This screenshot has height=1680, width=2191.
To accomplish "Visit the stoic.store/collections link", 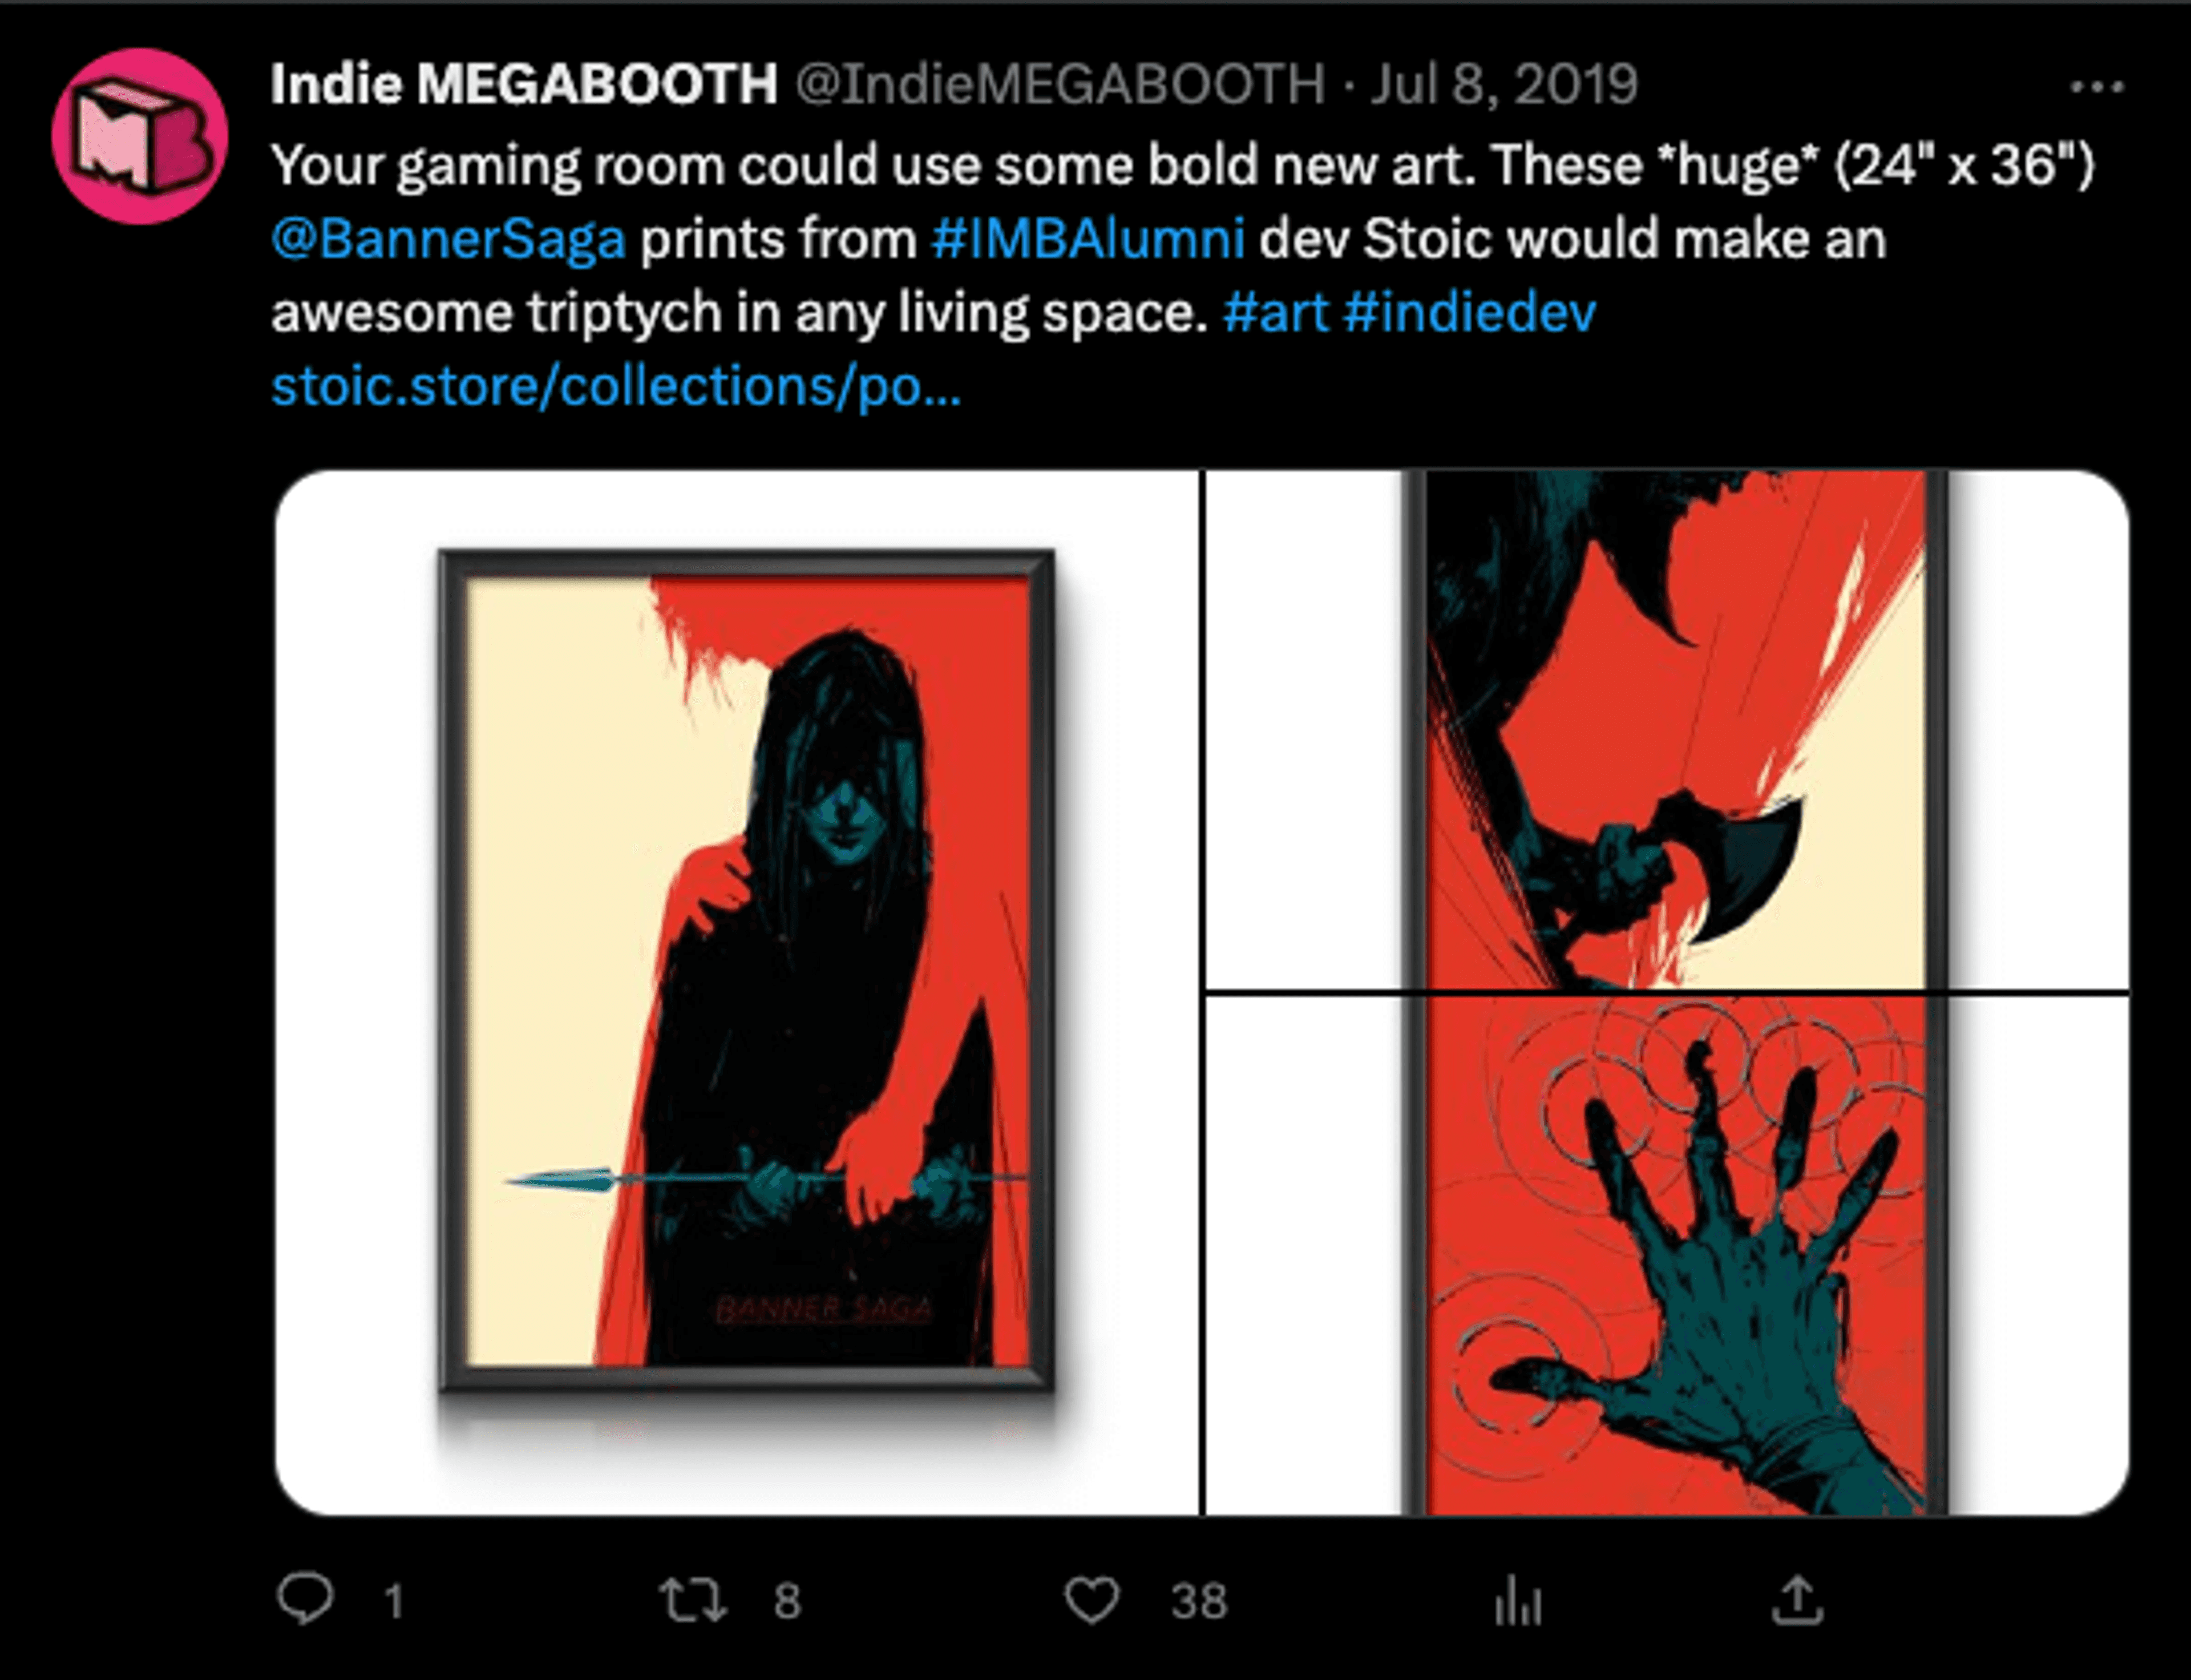I will coord(616,386).
